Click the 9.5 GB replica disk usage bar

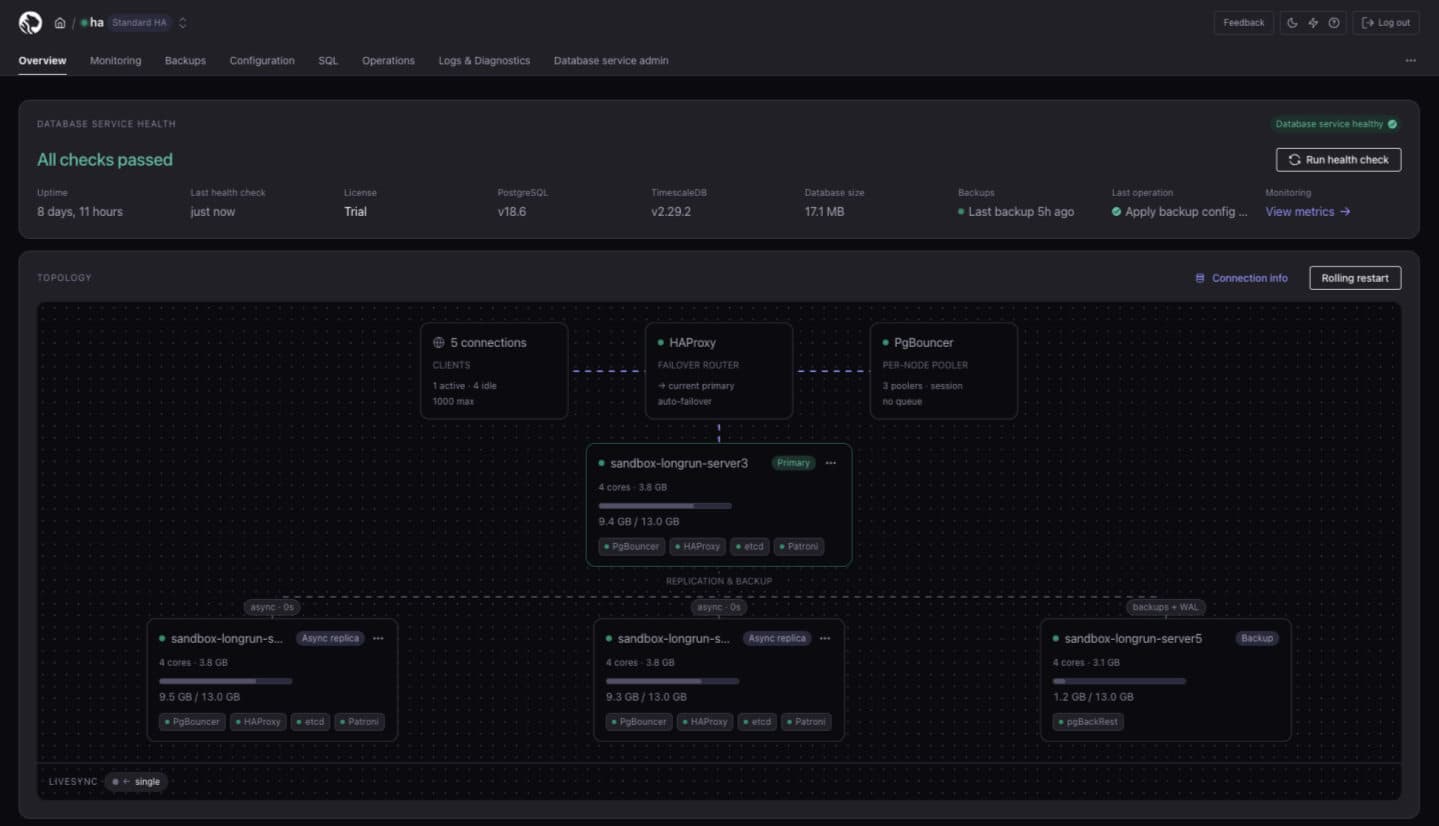[x=226, y=681]
